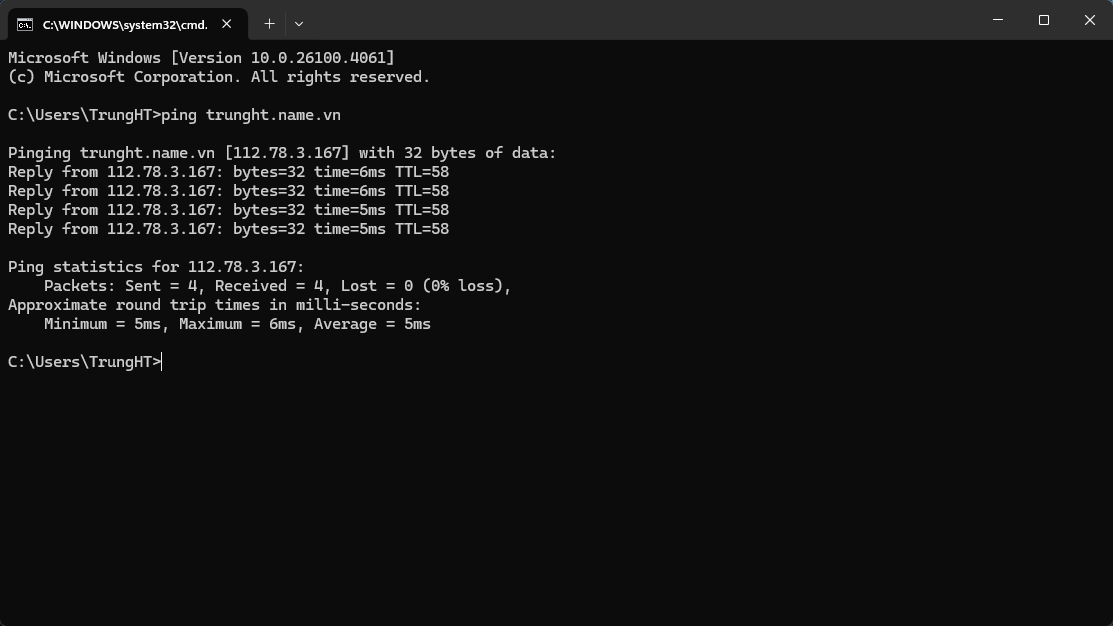Click the 'Approximate round trip times' line

pyautogui.click(x=214, y=305)
